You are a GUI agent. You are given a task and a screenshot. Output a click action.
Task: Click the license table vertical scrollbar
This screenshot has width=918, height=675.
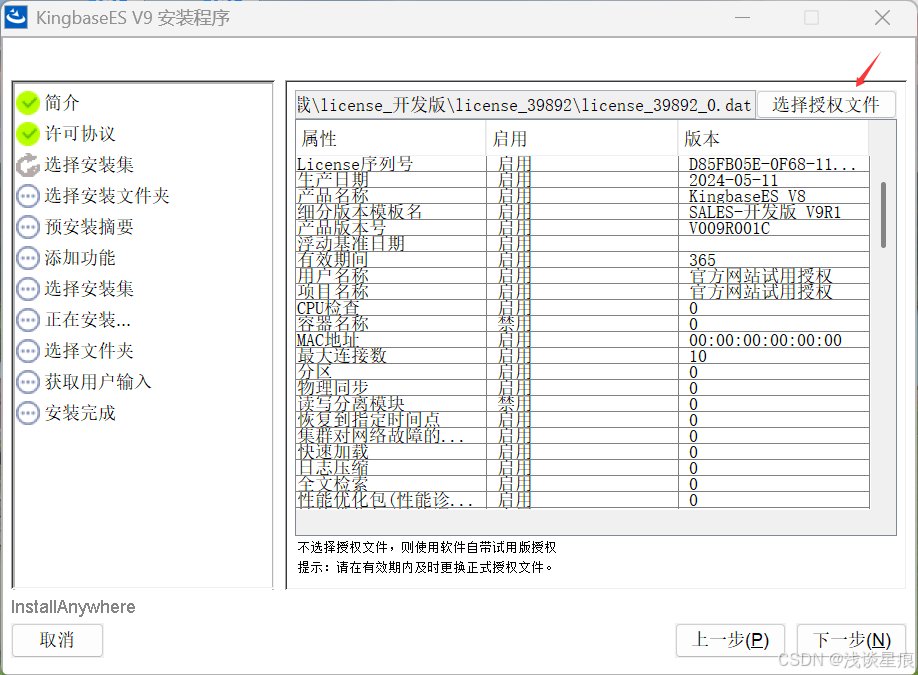click(x=883, y=215)
